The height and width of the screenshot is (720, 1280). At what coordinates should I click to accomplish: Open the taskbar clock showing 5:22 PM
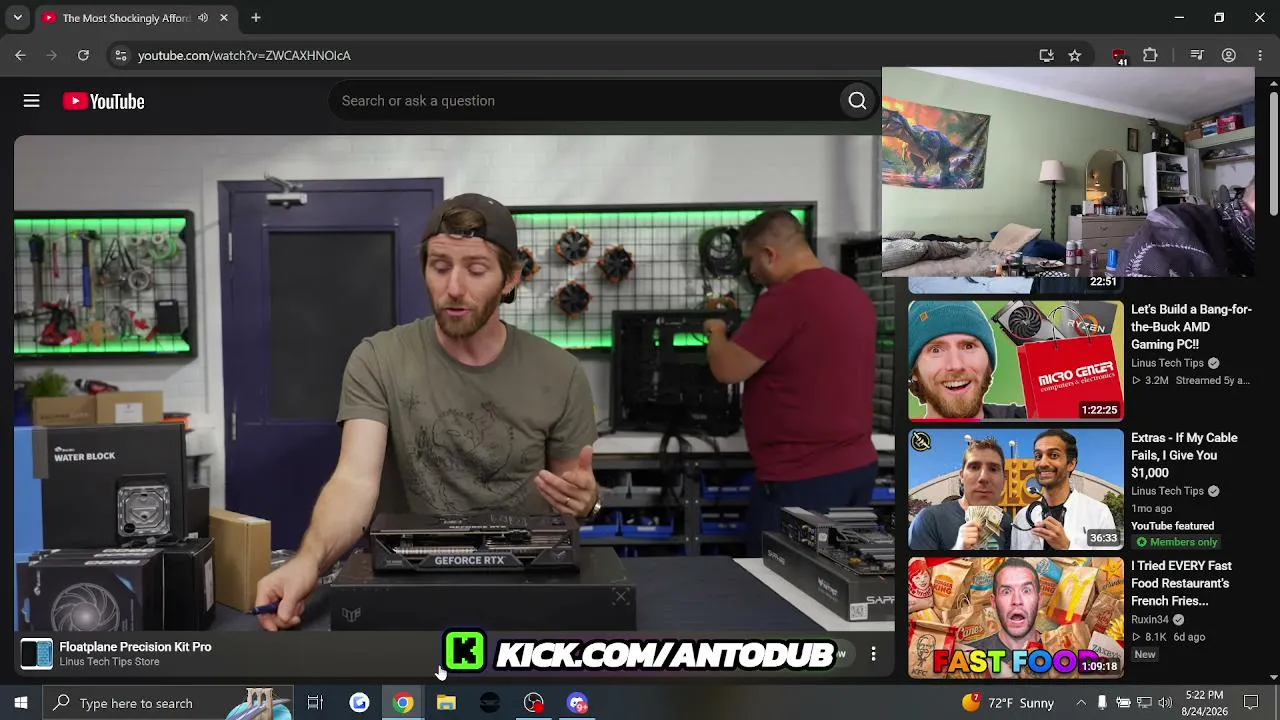click(1204, 703)
